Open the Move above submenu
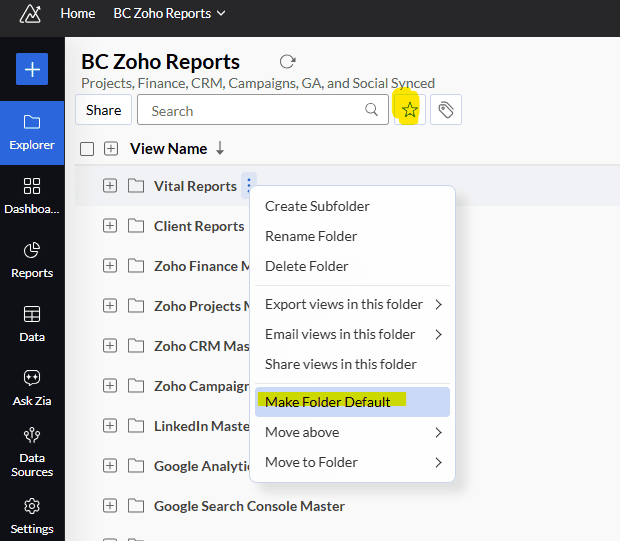 point(352,432)
